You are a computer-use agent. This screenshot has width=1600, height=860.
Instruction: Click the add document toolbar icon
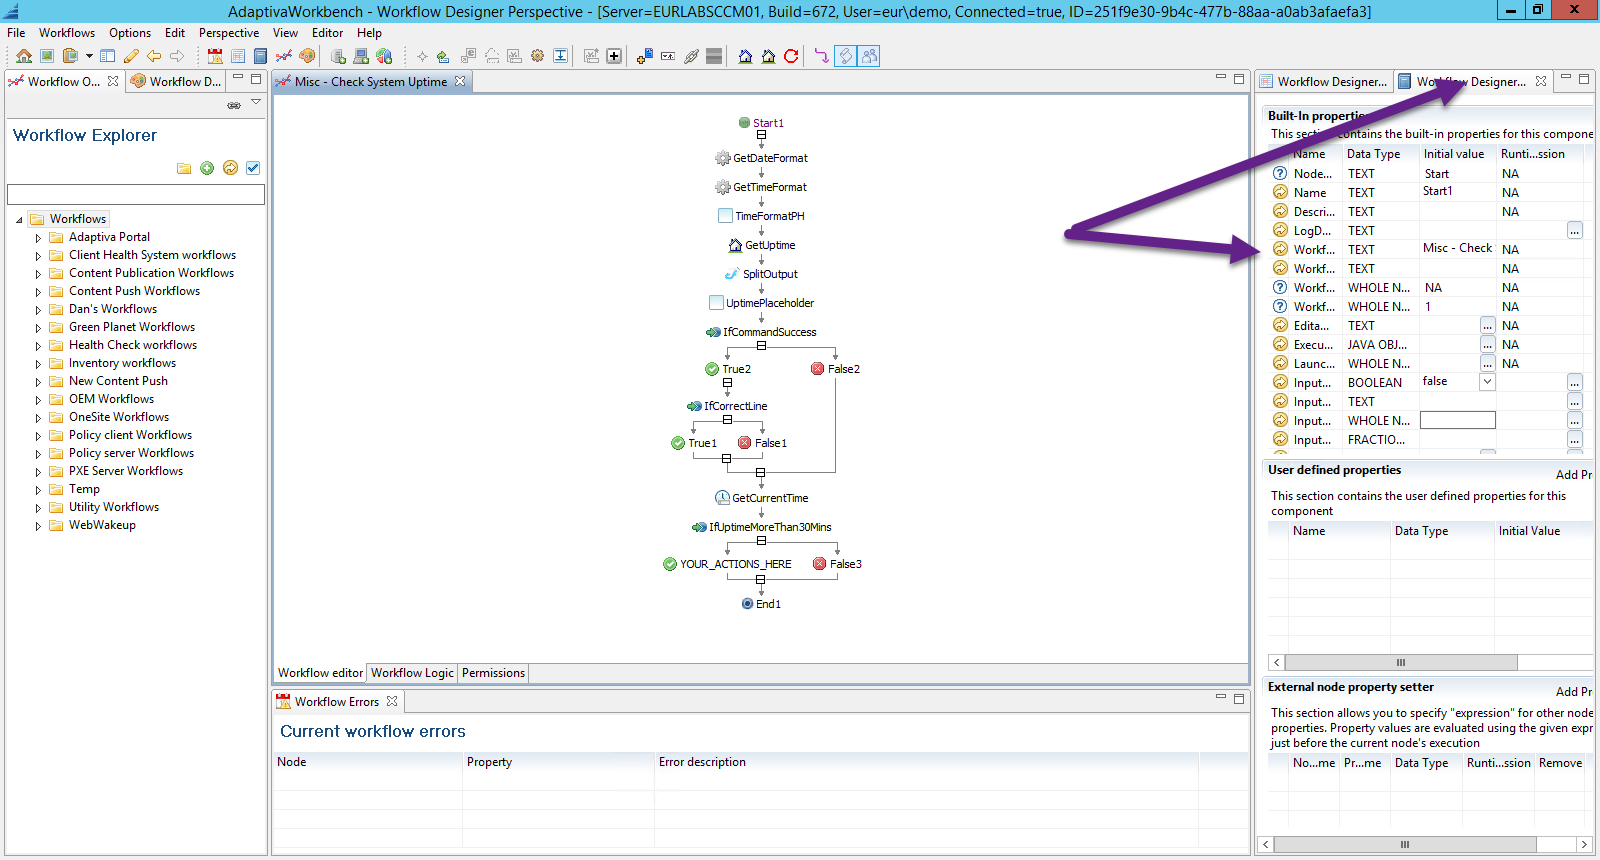coord(645,56)
